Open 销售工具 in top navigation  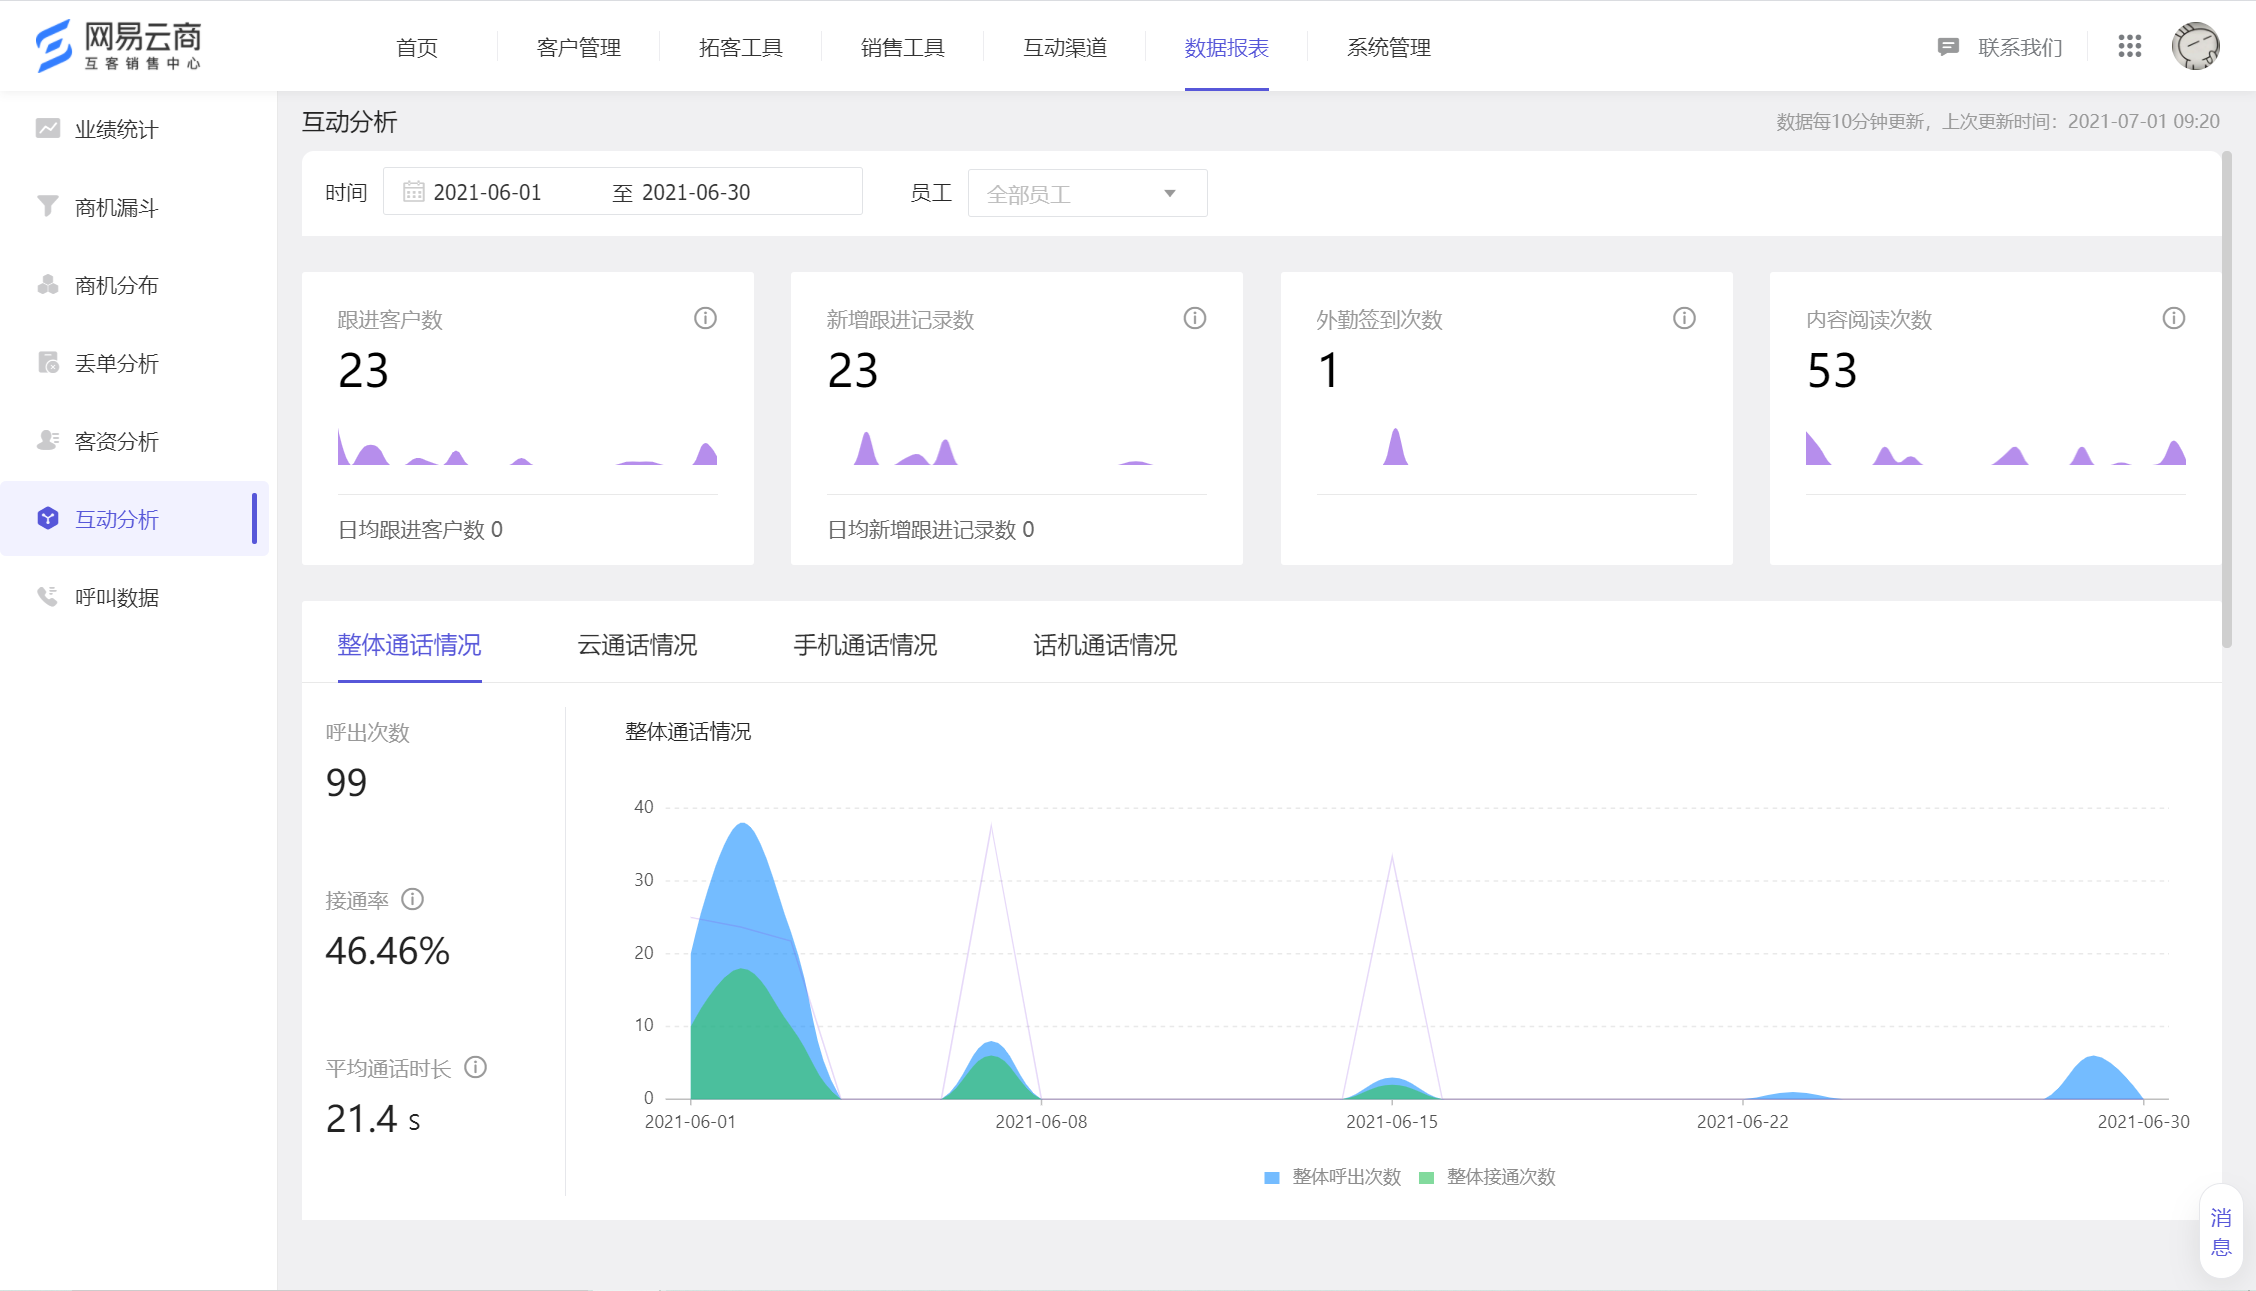(x=903, y=47)
